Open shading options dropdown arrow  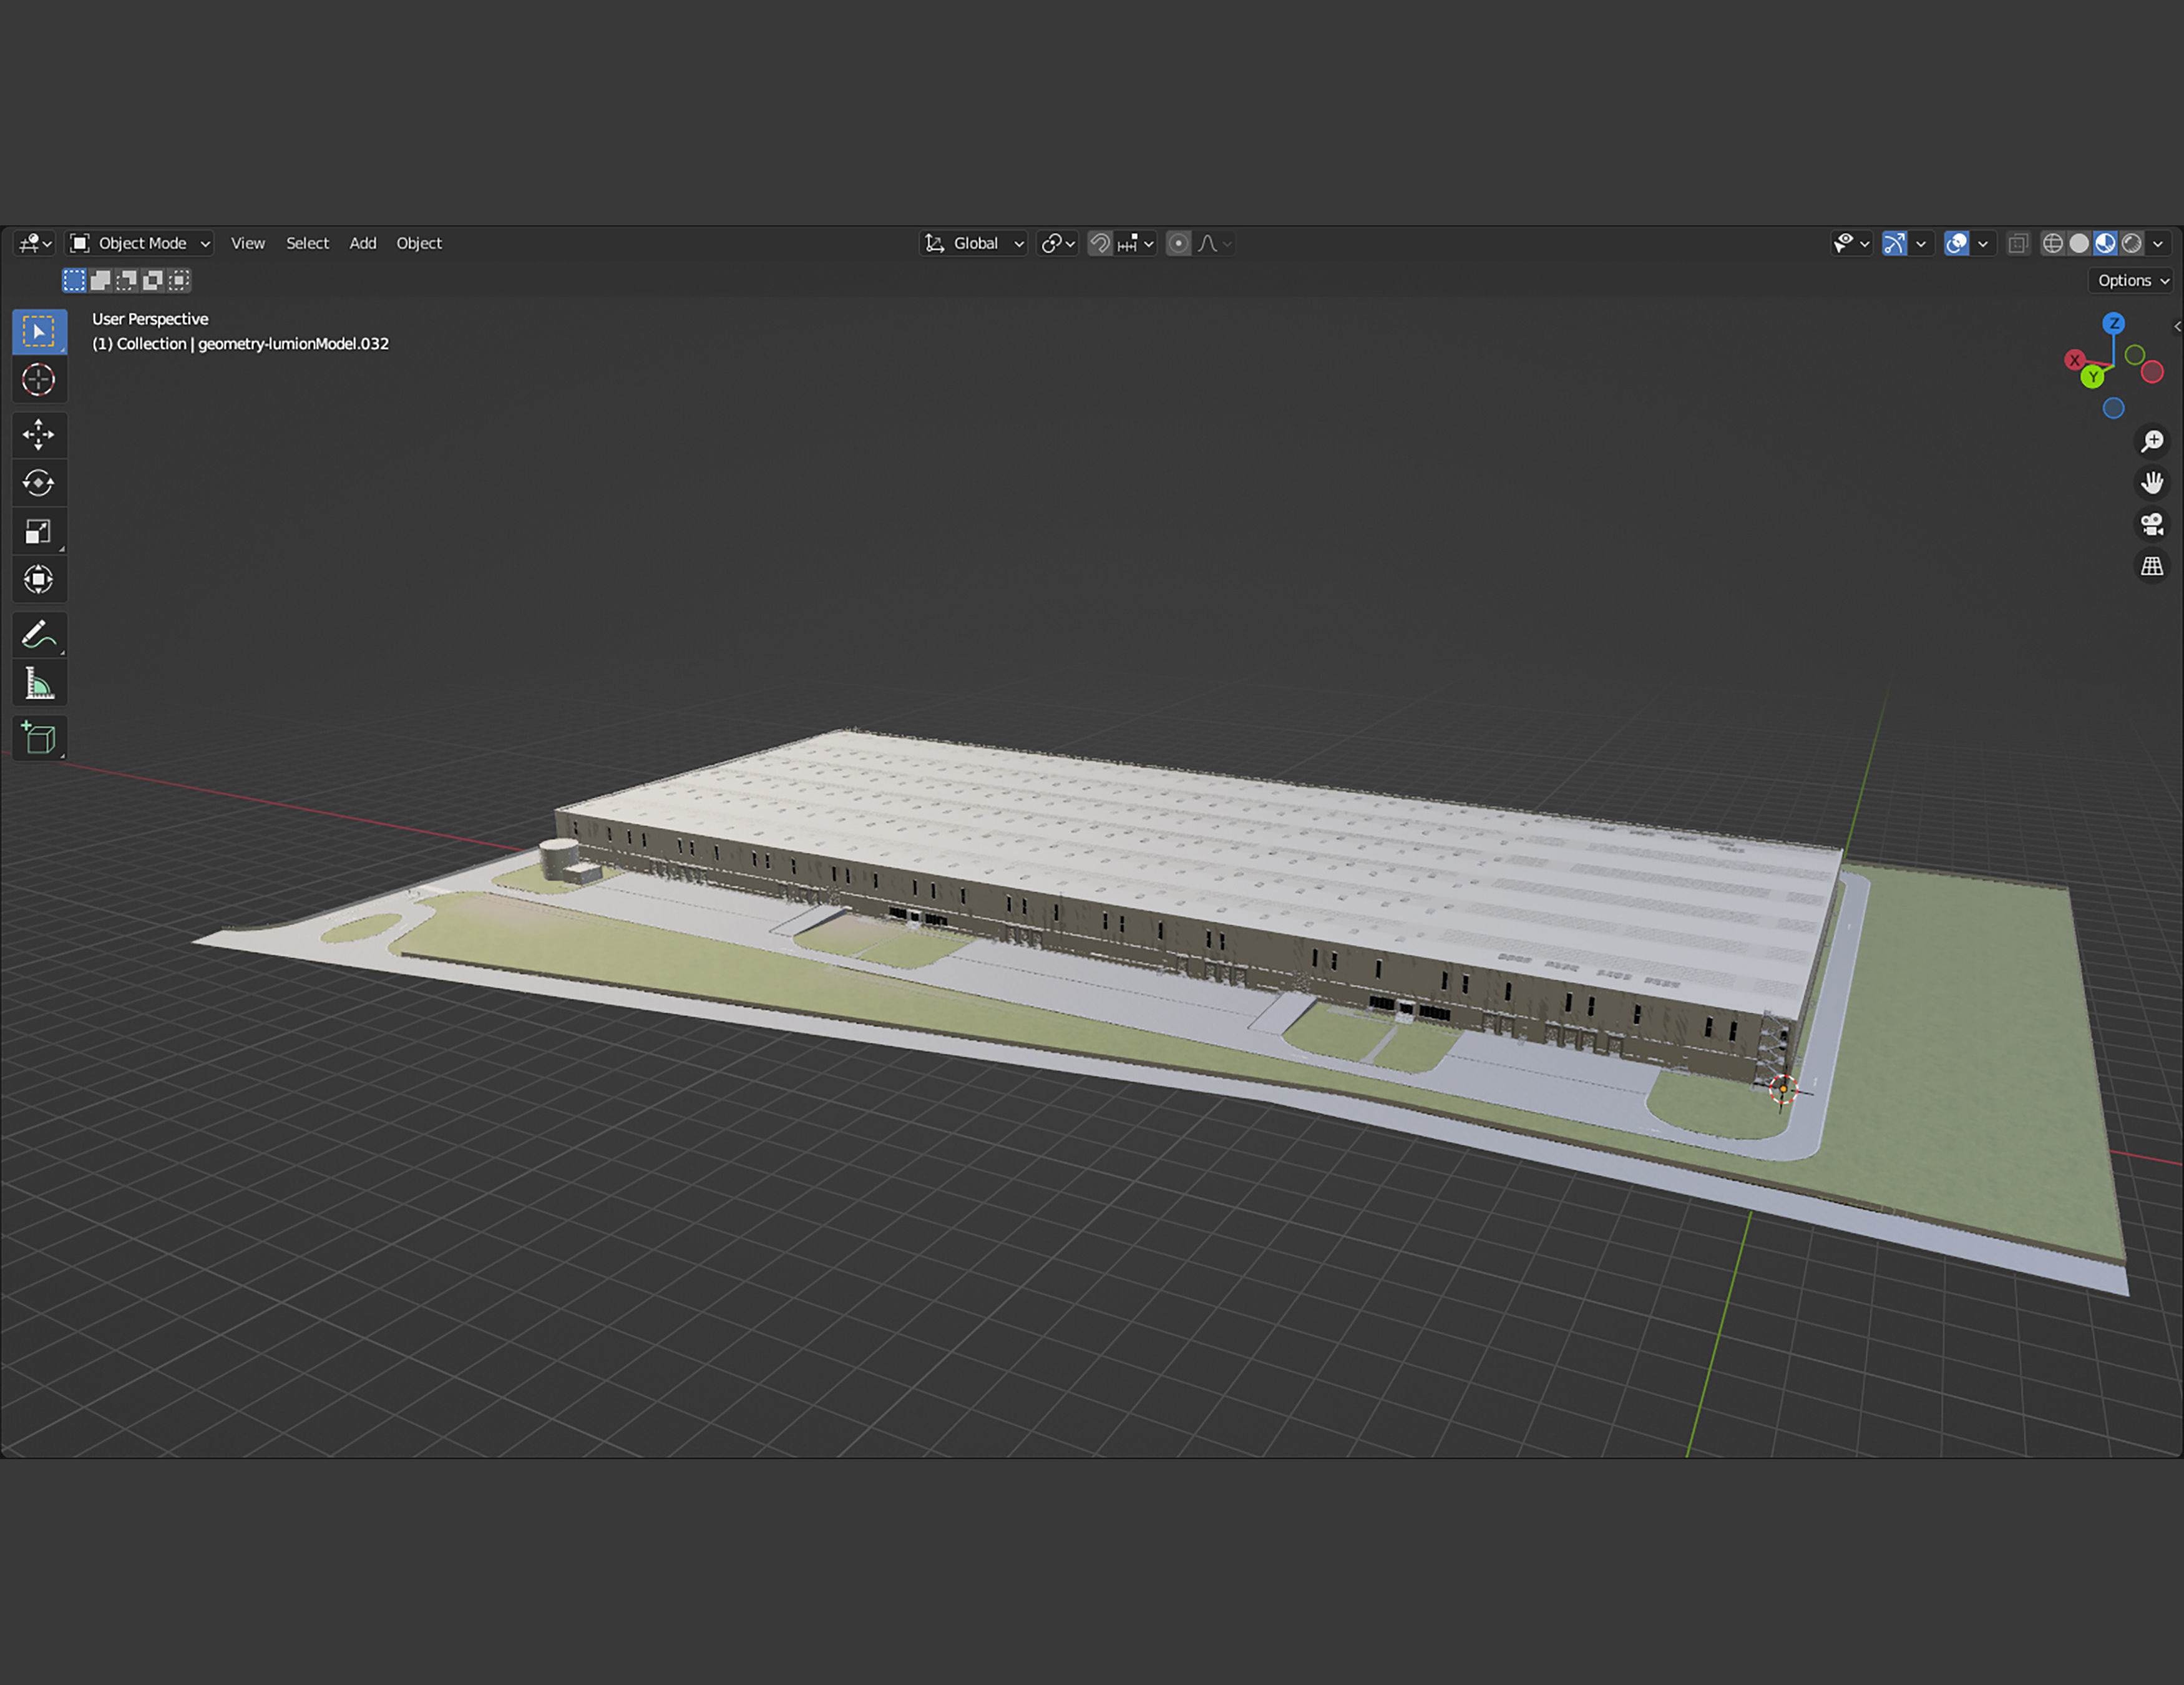click(x=2158, y=243)
